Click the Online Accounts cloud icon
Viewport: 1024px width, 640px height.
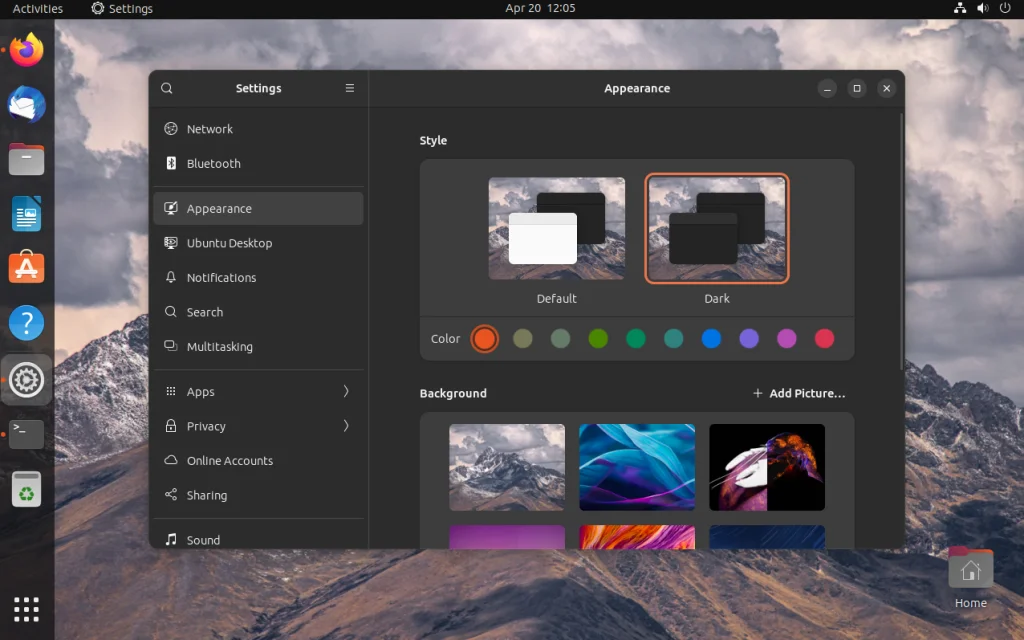point(170,461)
